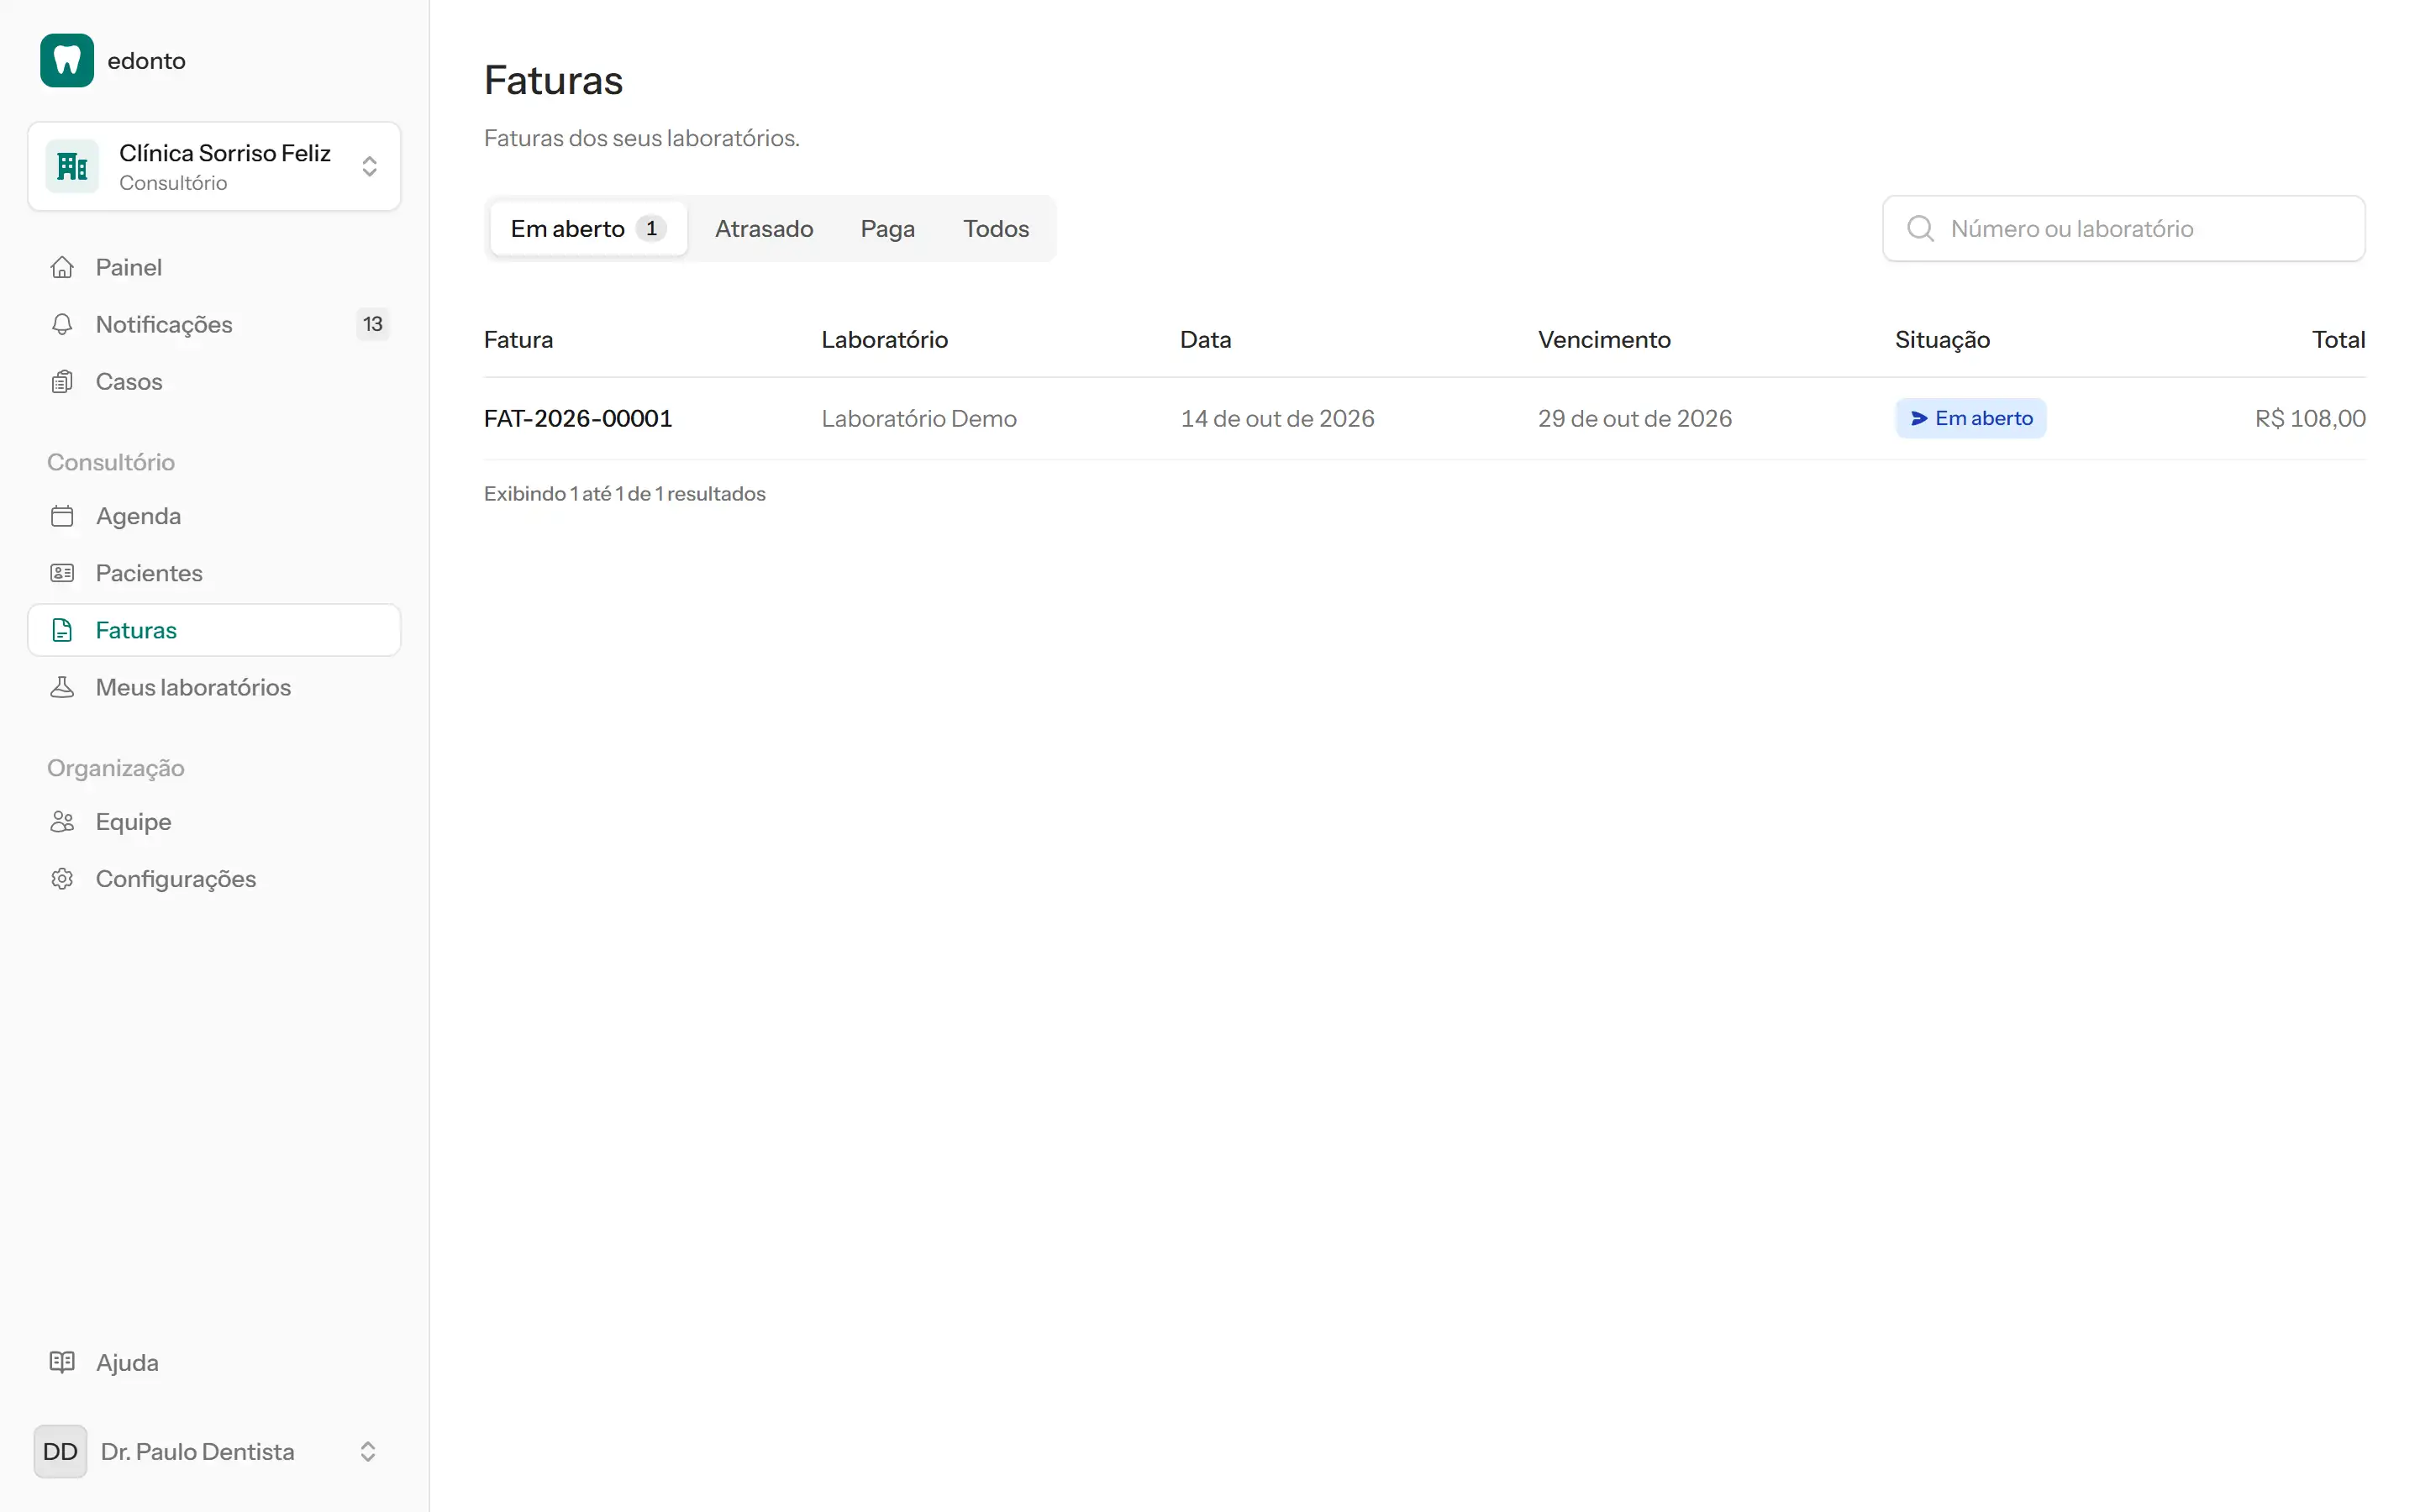The image size is (2420, 1512).
Task: Click the Em aberto status badge
Action: click(x=1970, y=419)
